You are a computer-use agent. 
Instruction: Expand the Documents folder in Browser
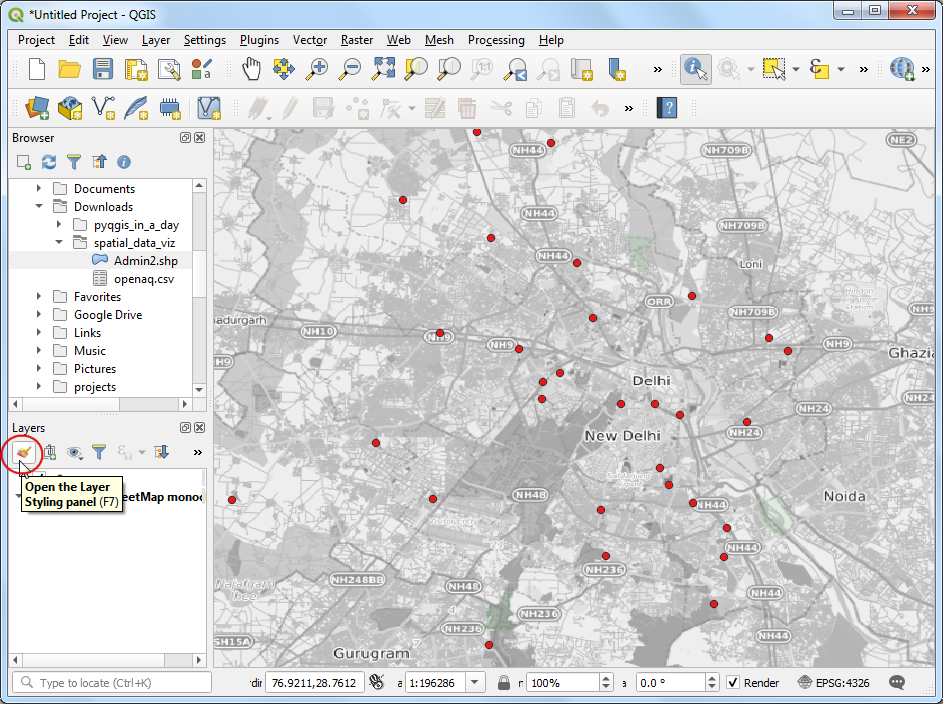point(39,189)
